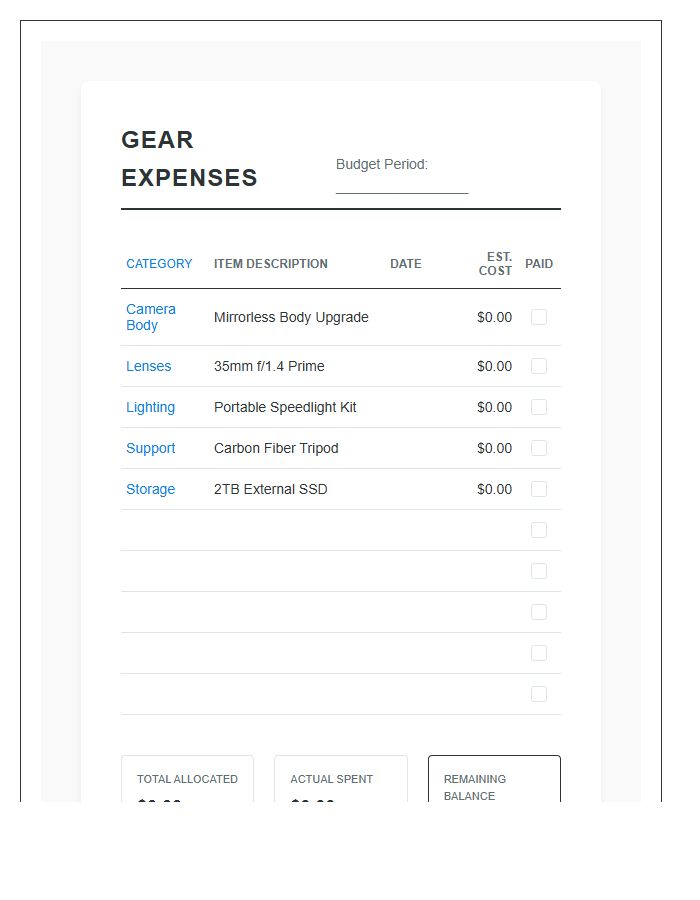This screenshot has height=900, width=700.
Task: Select the Support category link
Action: 150,448
